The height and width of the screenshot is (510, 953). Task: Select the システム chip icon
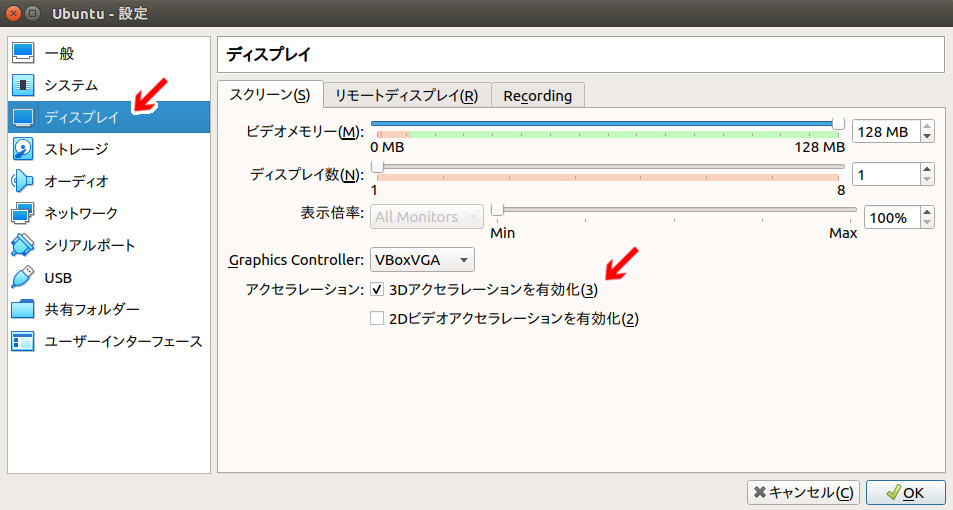[x=23, y=85]
